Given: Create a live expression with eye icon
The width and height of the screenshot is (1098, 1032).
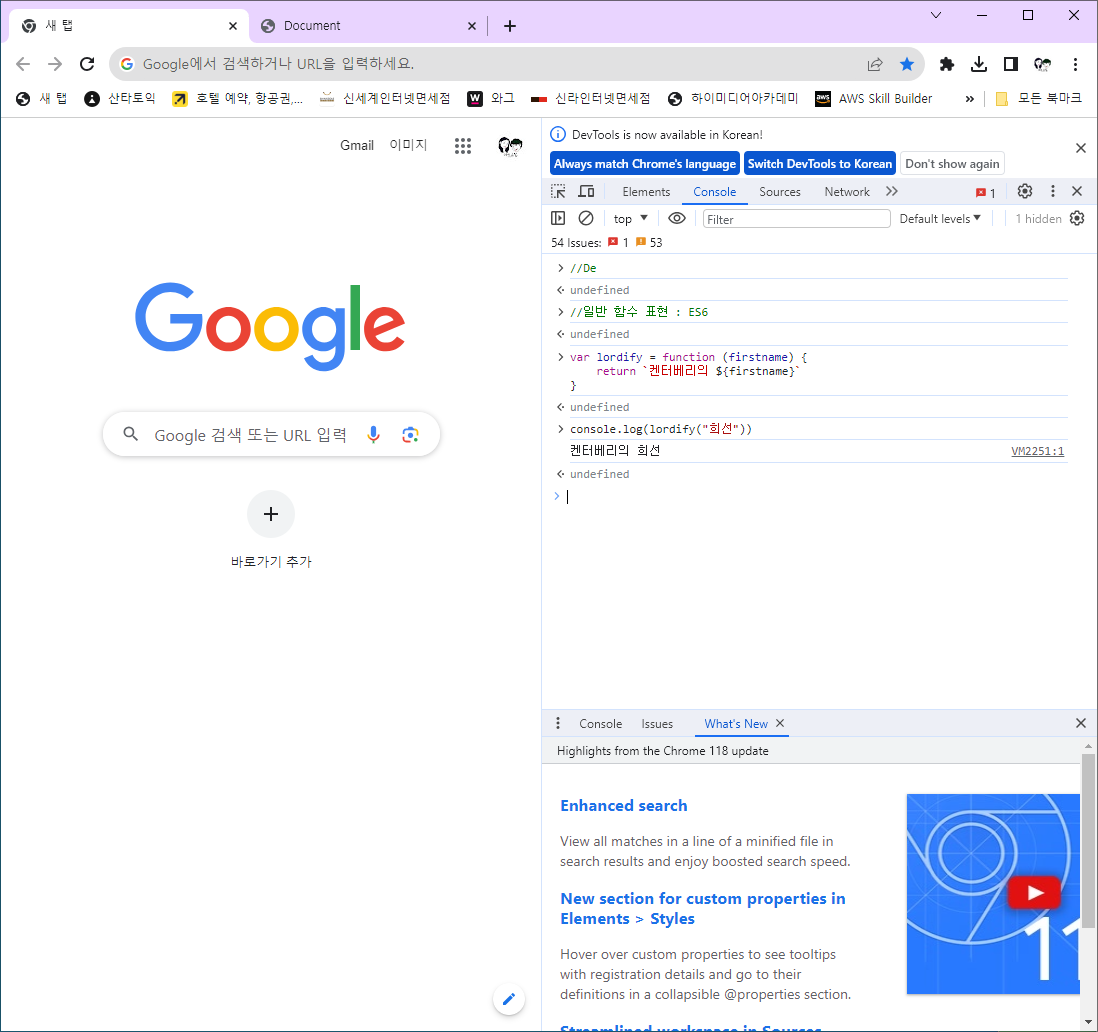Looking at the screenshot, I should coord(676,218).
